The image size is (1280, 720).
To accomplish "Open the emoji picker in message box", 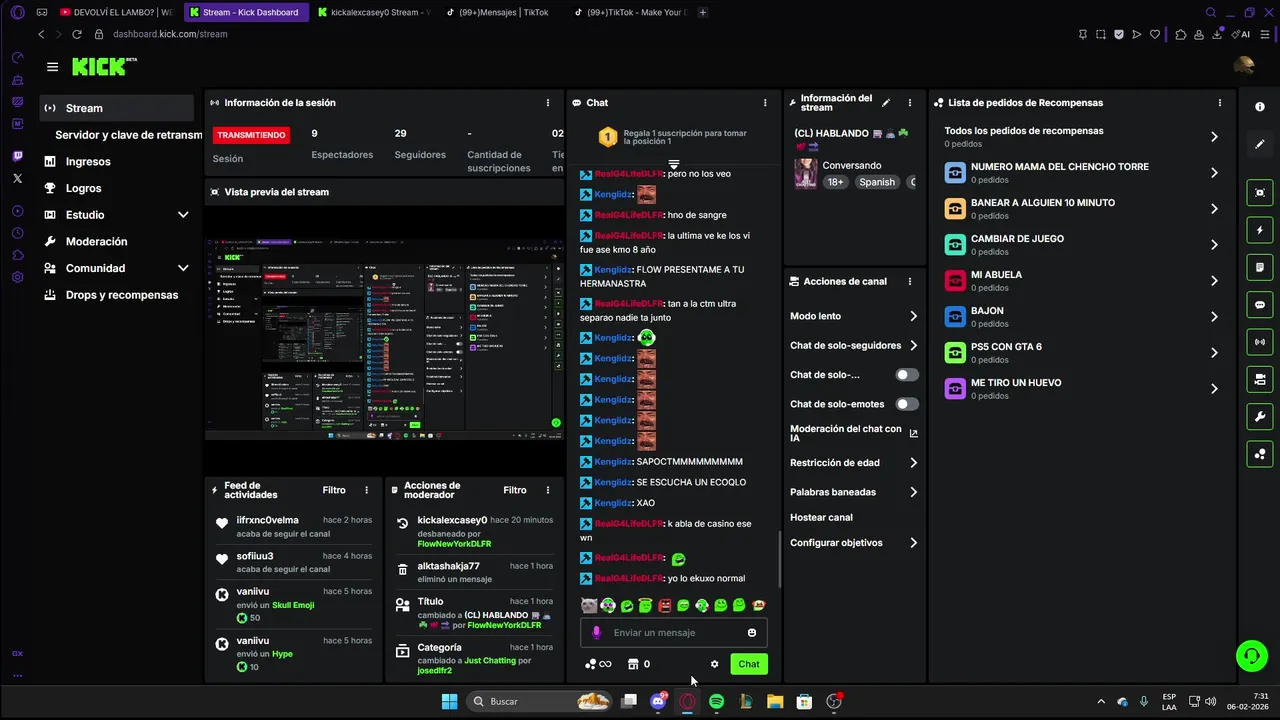I will point(752,633).
